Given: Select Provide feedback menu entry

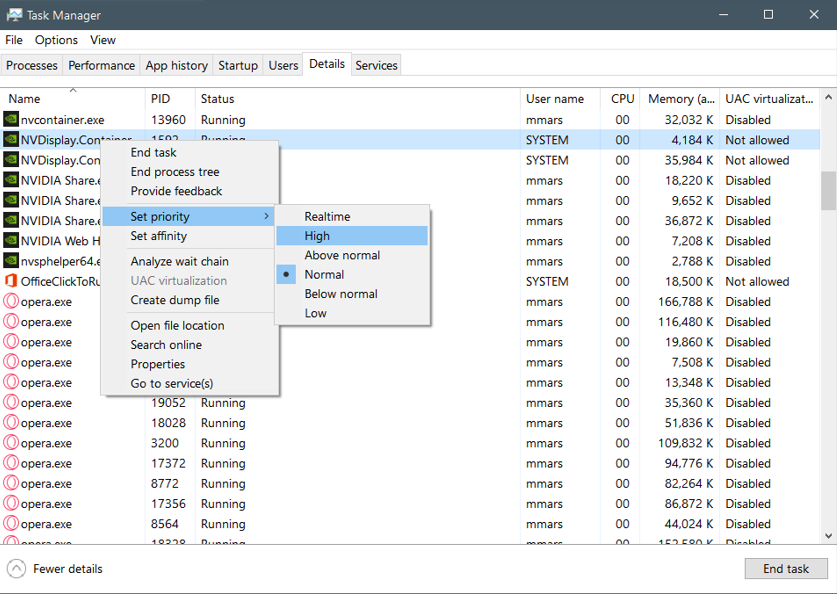Looking at the screenshot, I should click(x=190, y=191).
